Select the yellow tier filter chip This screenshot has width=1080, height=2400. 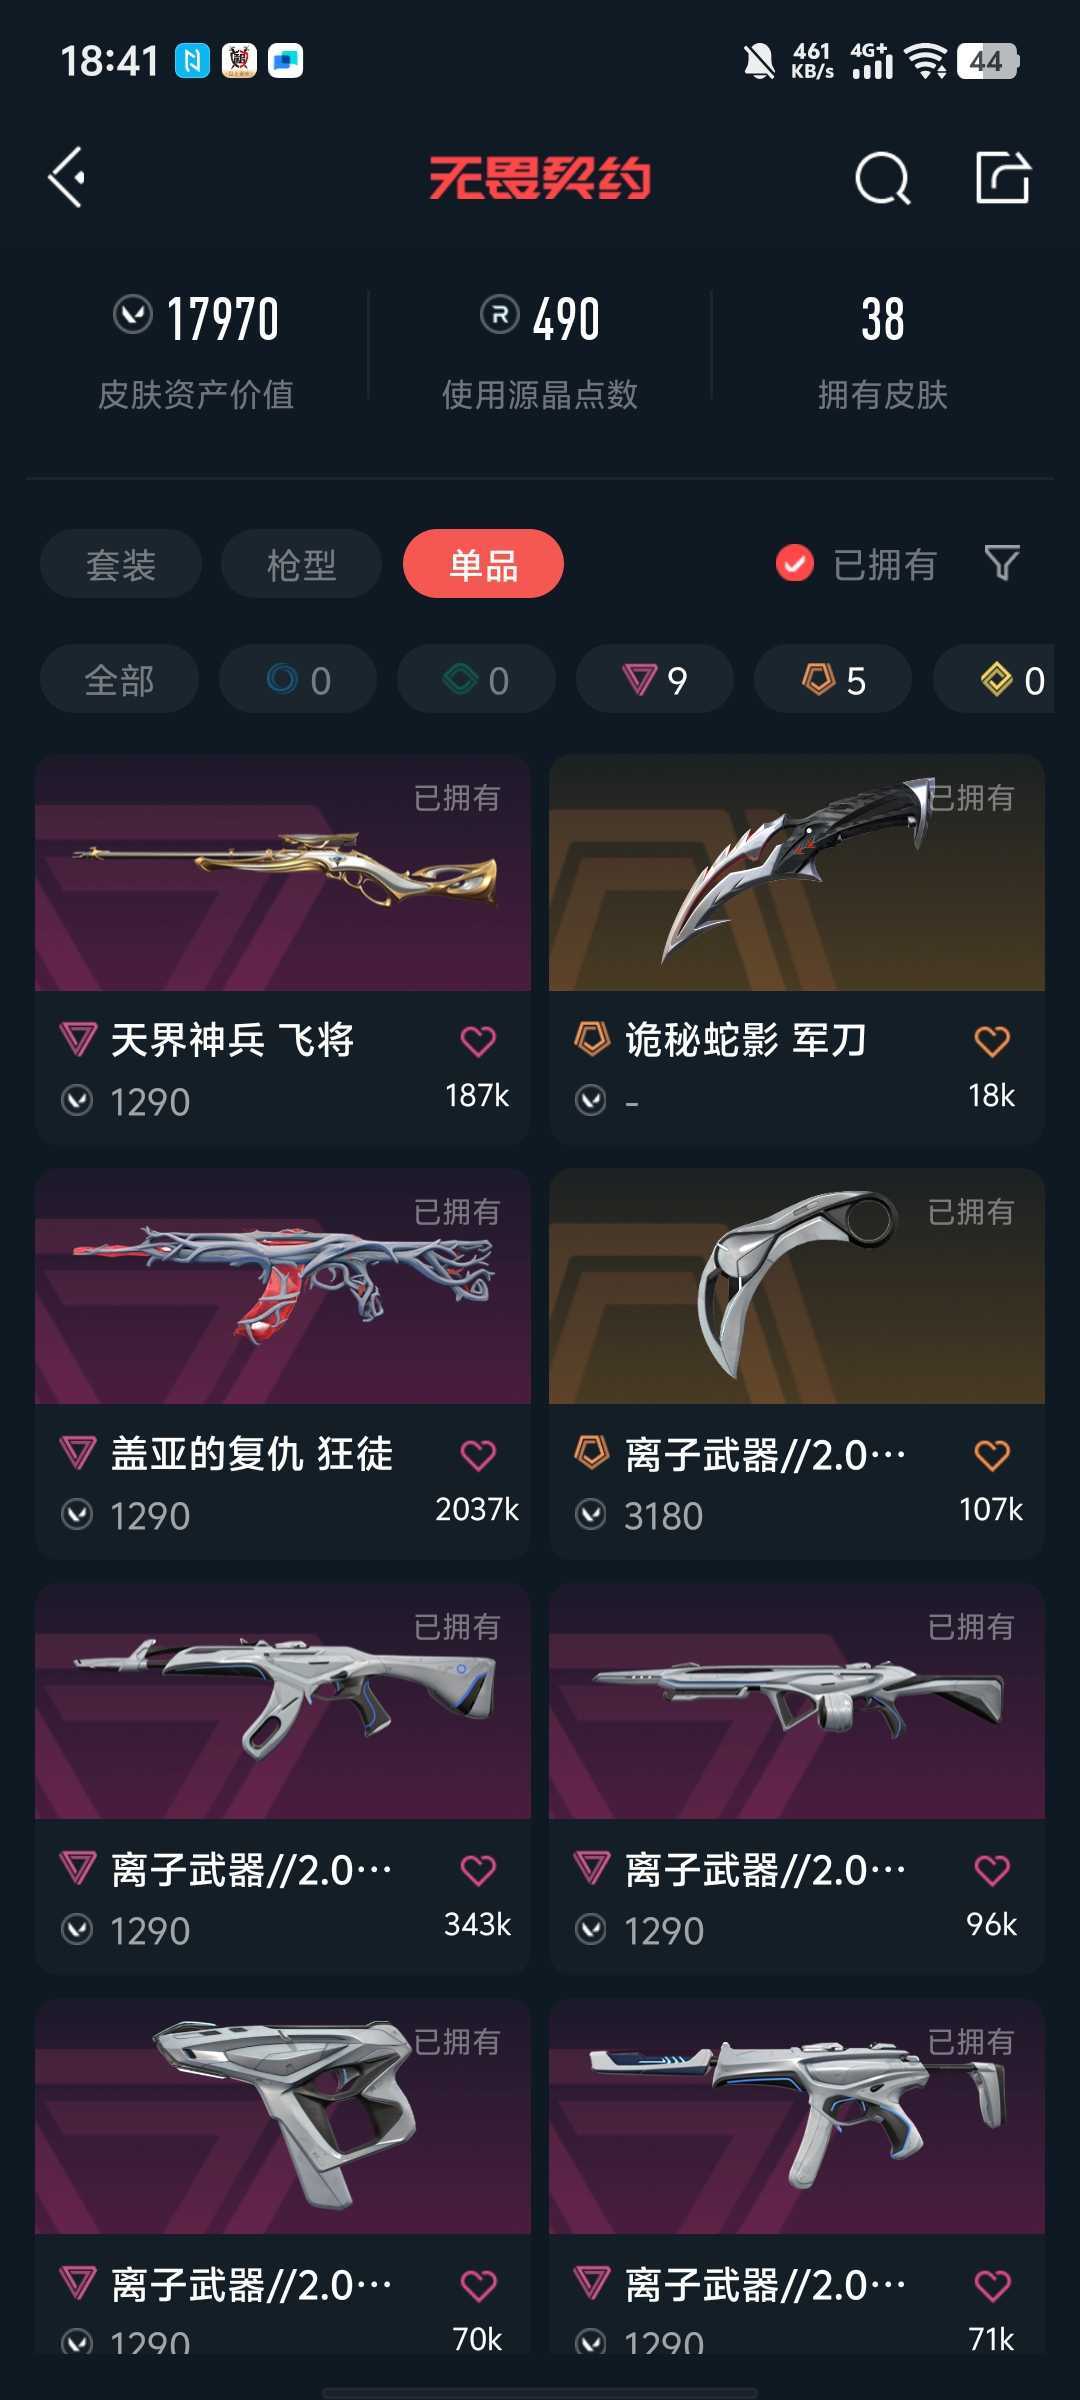click(x=994, y=680)
